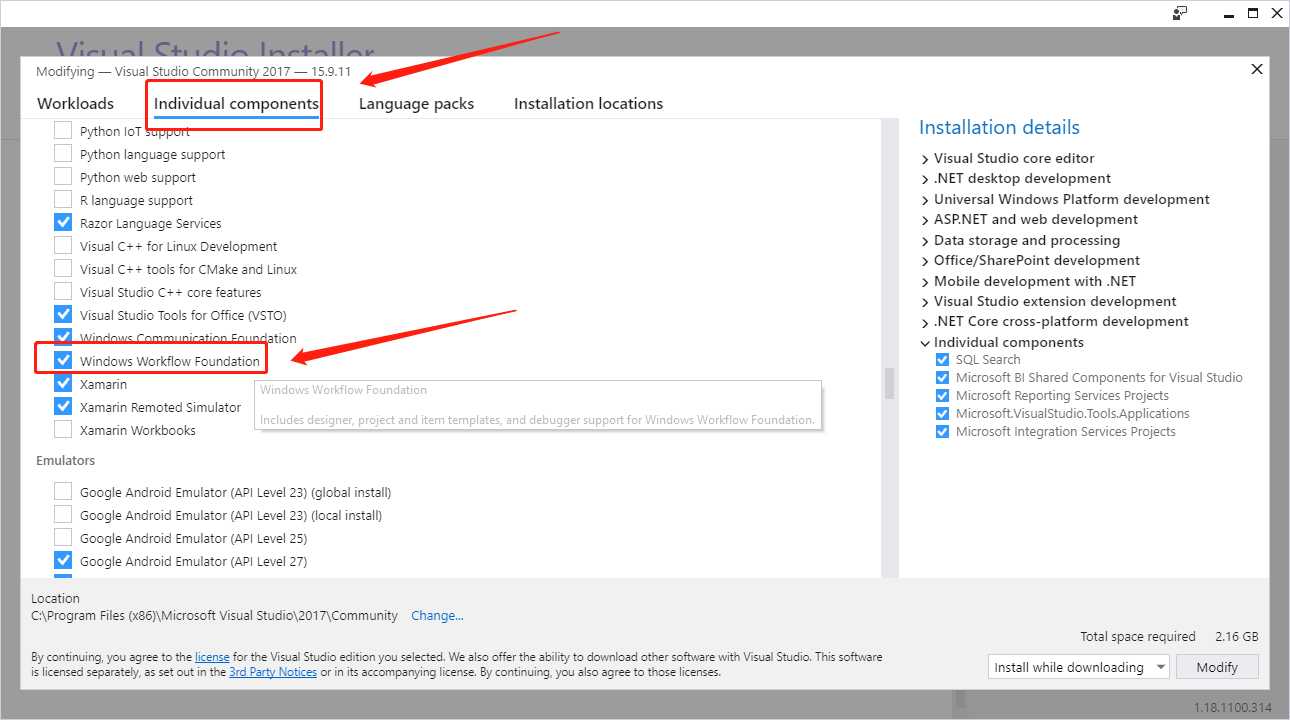Expand .NET desktop development details
The width and height of the screenshot is (1290, 720).
click(x=925, y=179)
